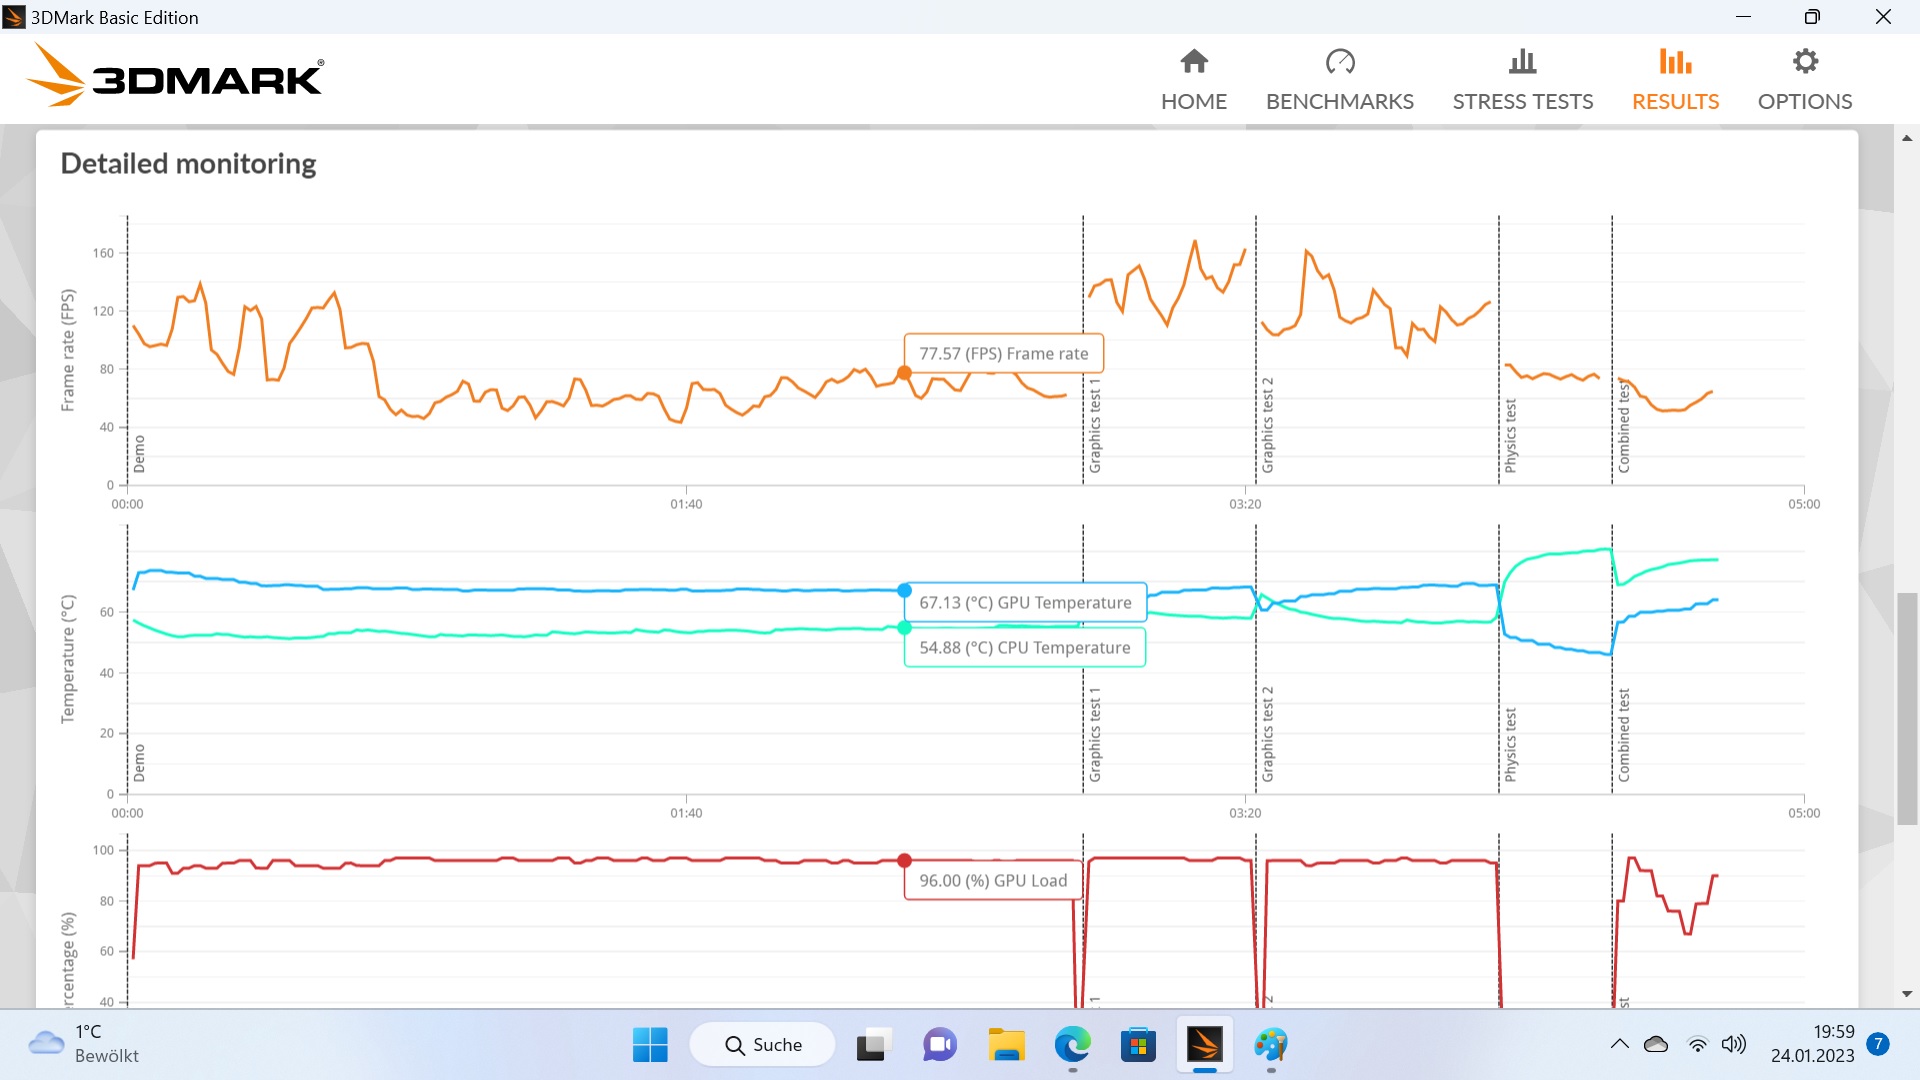This screenshot has width=1920, height=1080.
Task: Open the Options gear icon
Action: coord(1804,62)
